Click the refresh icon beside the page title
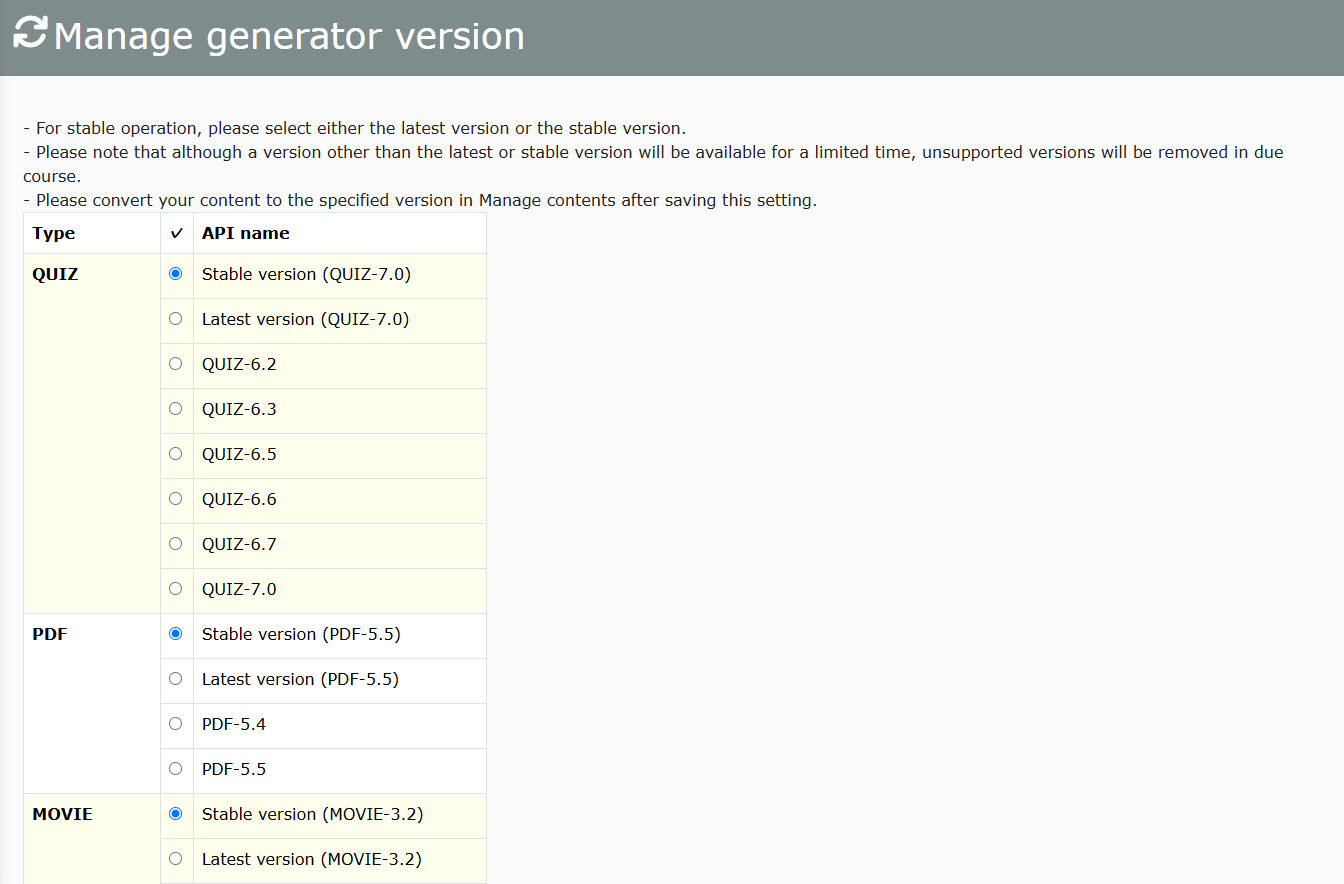 coord(30,32)
